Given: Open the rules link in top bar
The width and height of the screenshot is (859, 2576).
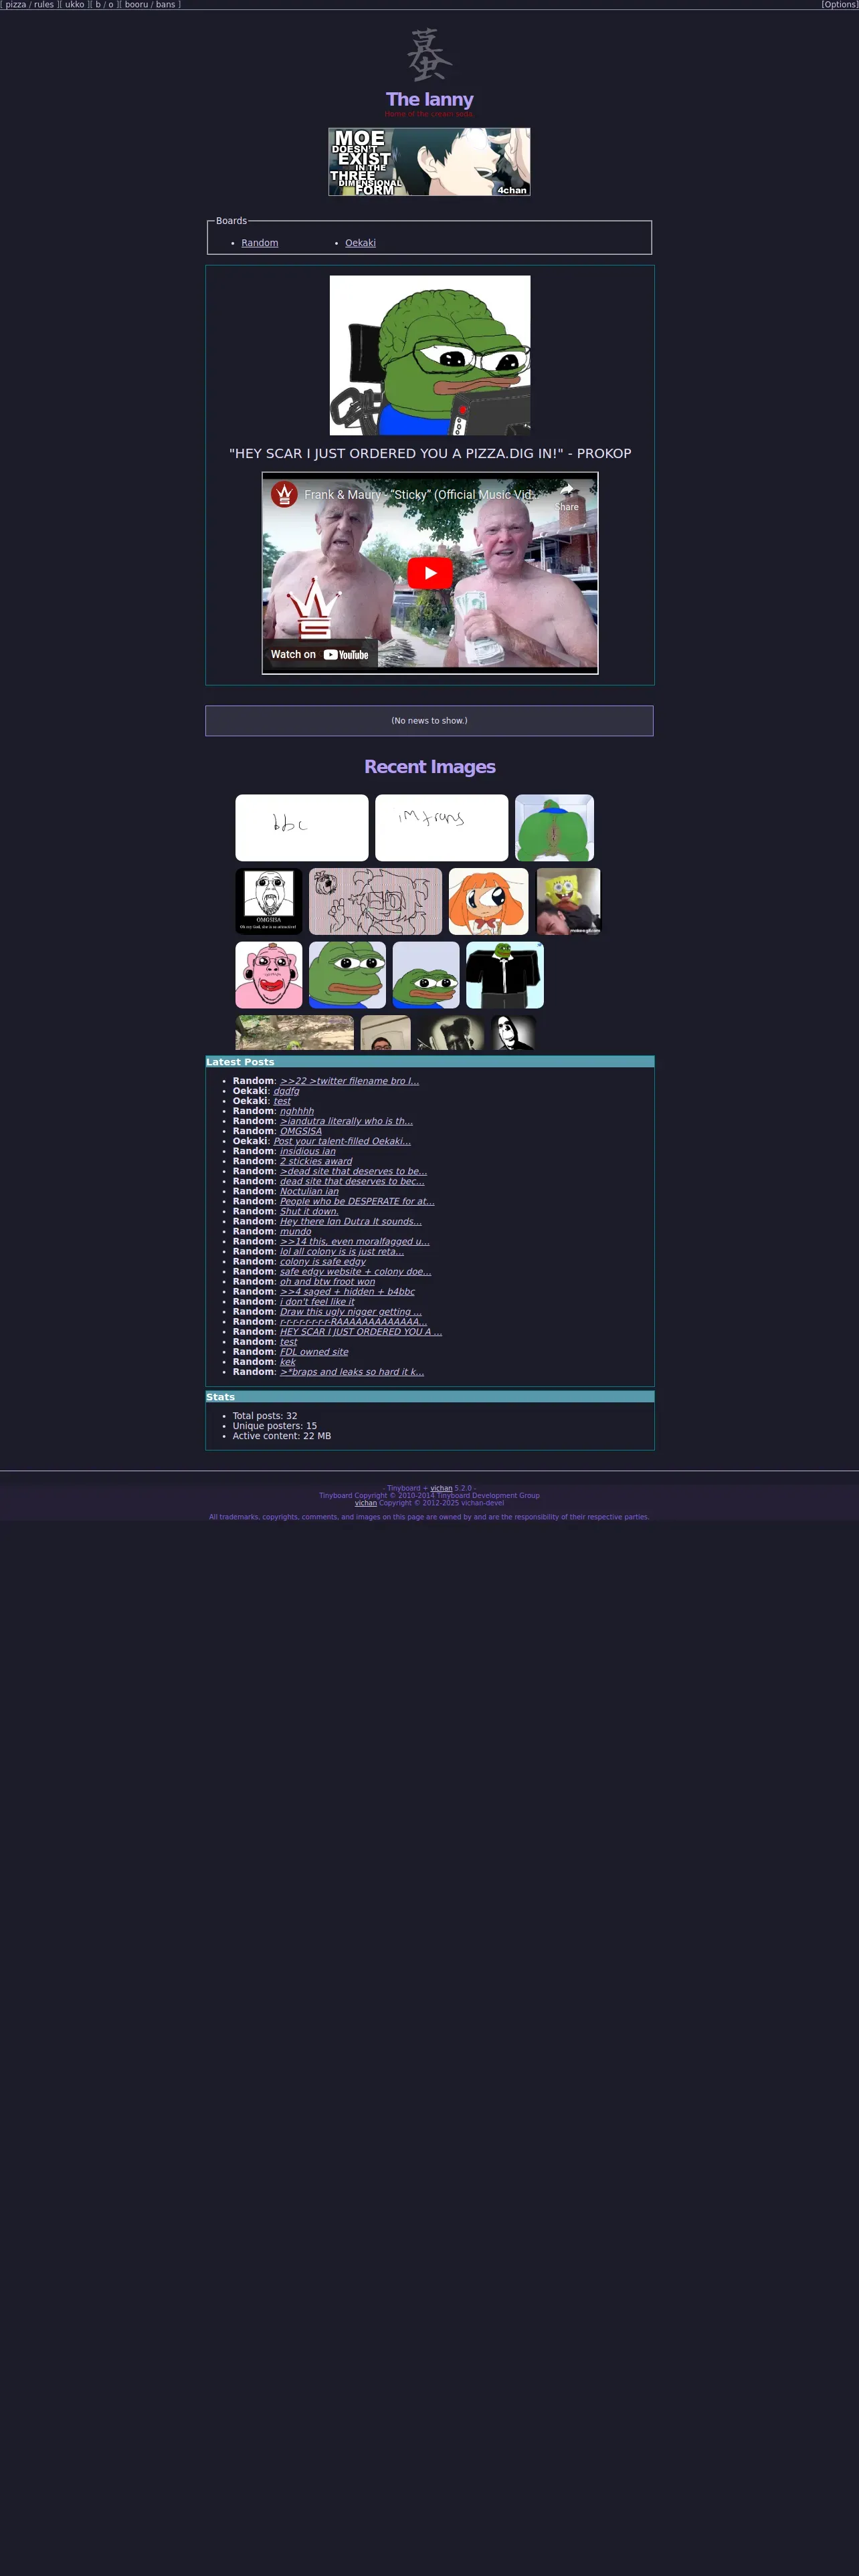Looking at the screenshot, I should click(x=44, y=5).
